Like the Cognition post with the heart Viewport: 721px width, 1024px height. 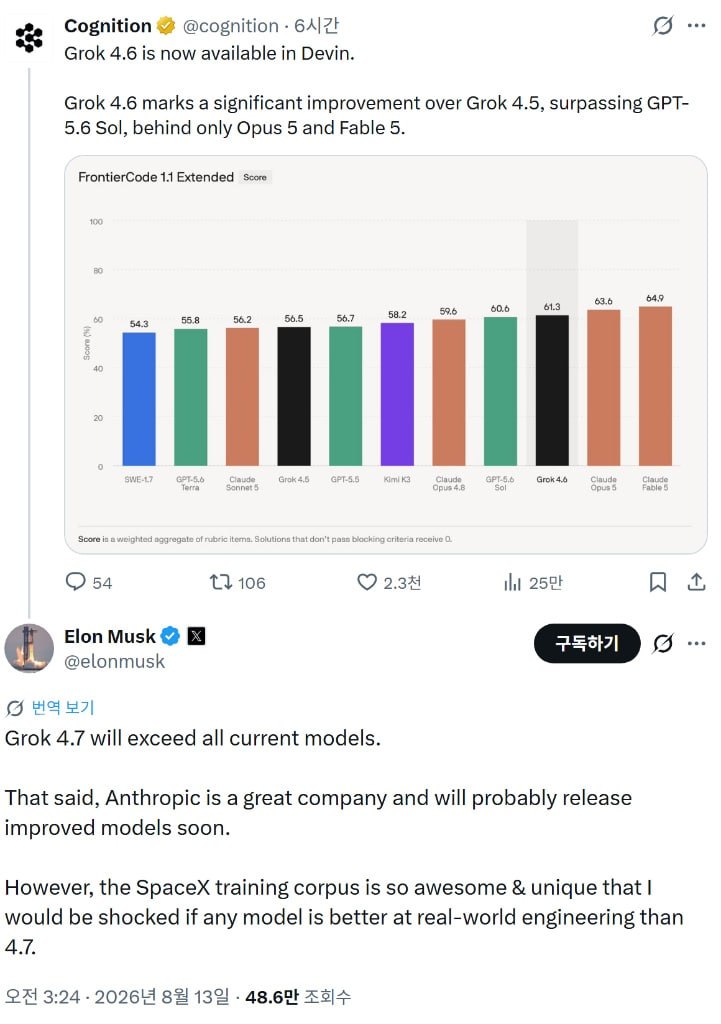[x=367, y=581]
